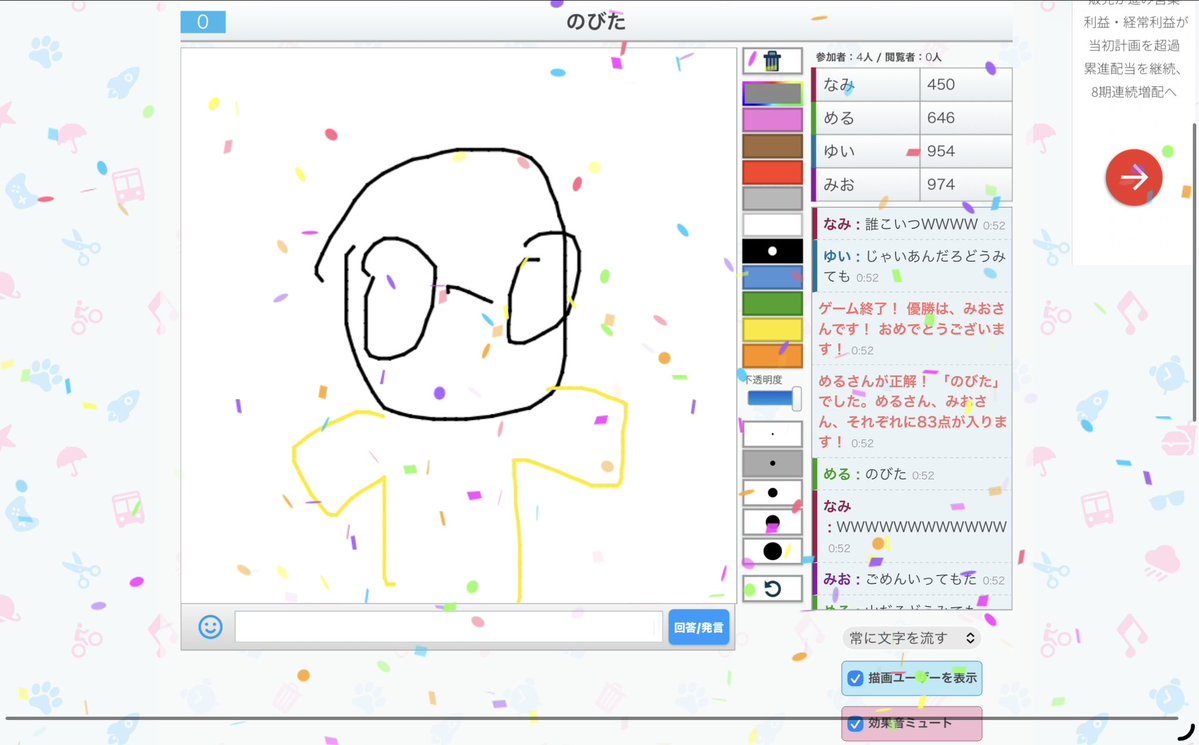Click める's のびた answer message
The height and width of the screenshot is (745, 1199).
click(x=886, y=474)
